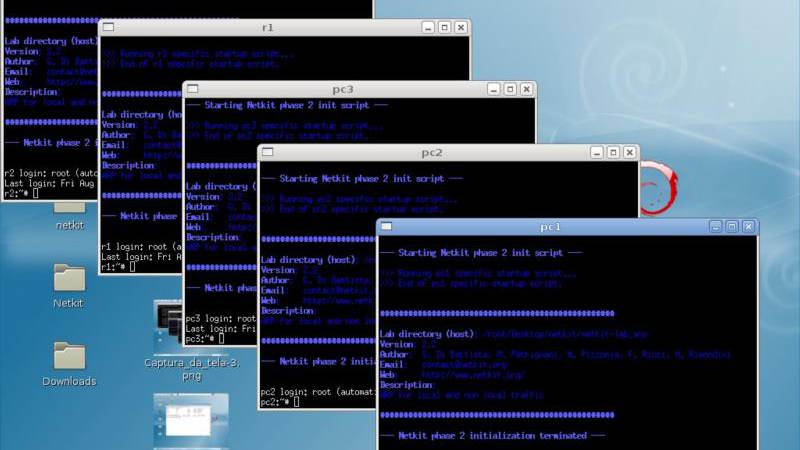Maximize the pc2 terminal window
800x450 pixels.
(612, 152)
